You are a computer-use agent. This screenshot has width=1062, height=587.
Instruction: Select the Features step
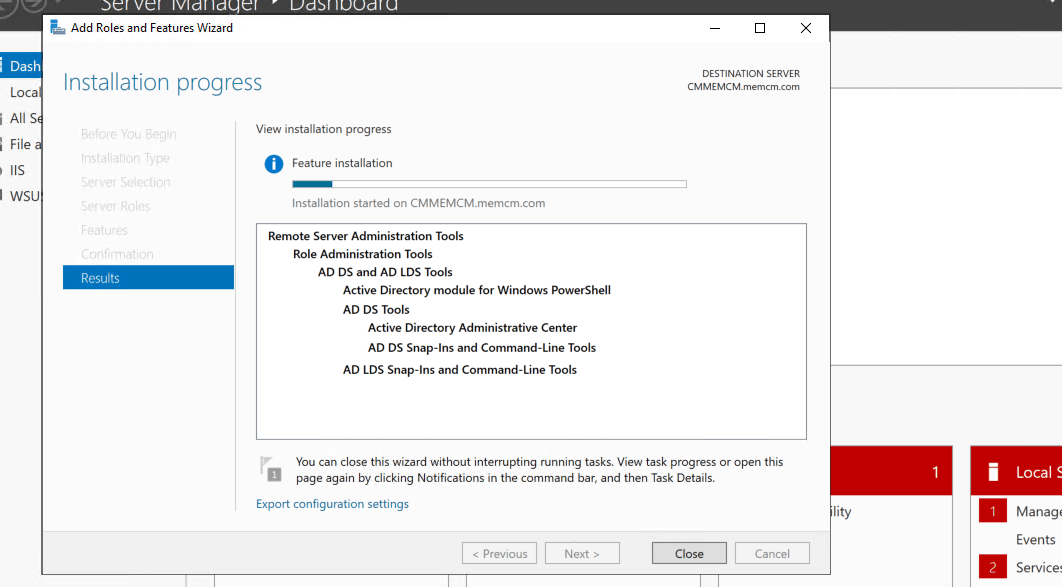[104, 230]
